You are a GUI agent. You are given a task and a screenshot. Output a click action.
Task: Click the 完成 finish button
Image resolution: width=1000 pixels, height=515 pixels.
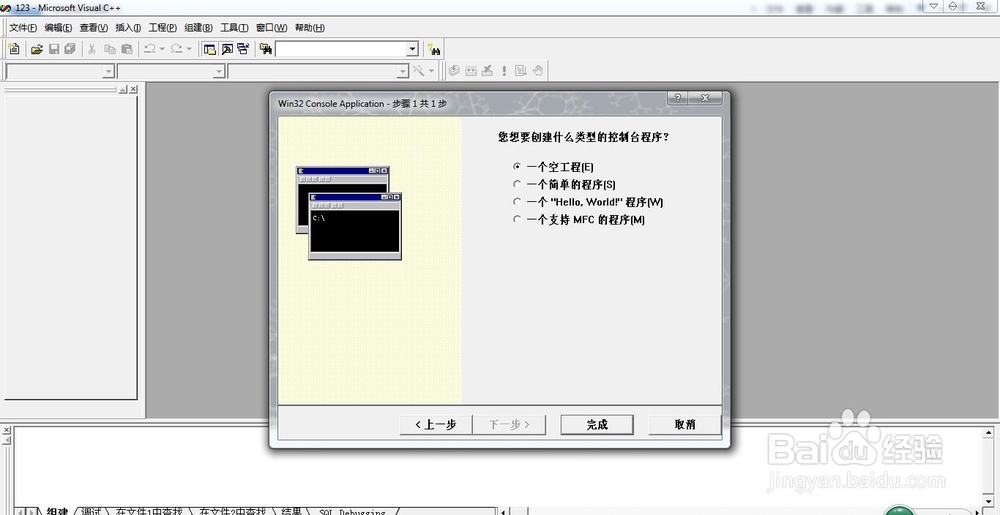(597, 424)
